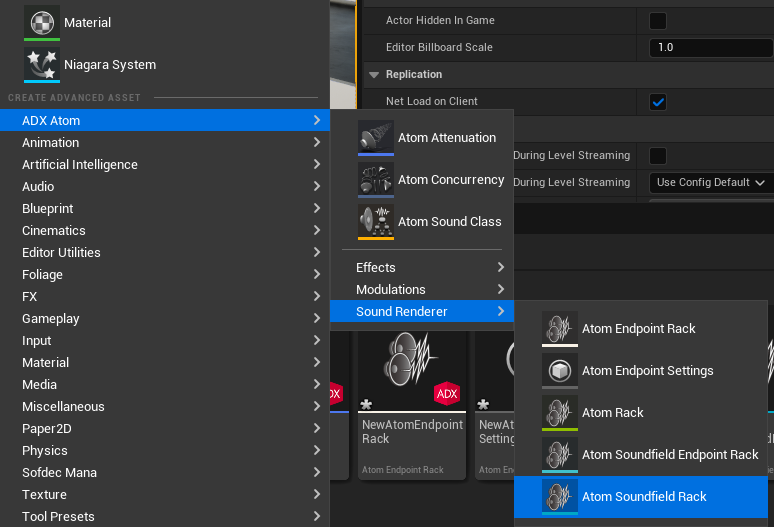Click the Atom Endpoint Settings icon
Viewport: 774px width, 527px height.
560,370
